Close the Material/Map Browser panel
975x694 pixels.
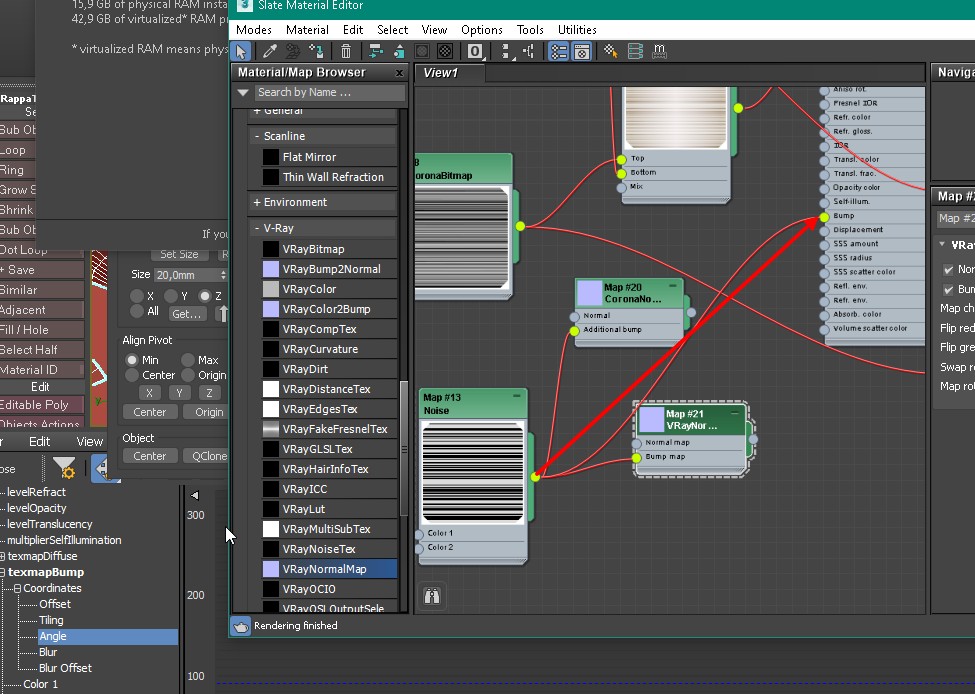400,73
